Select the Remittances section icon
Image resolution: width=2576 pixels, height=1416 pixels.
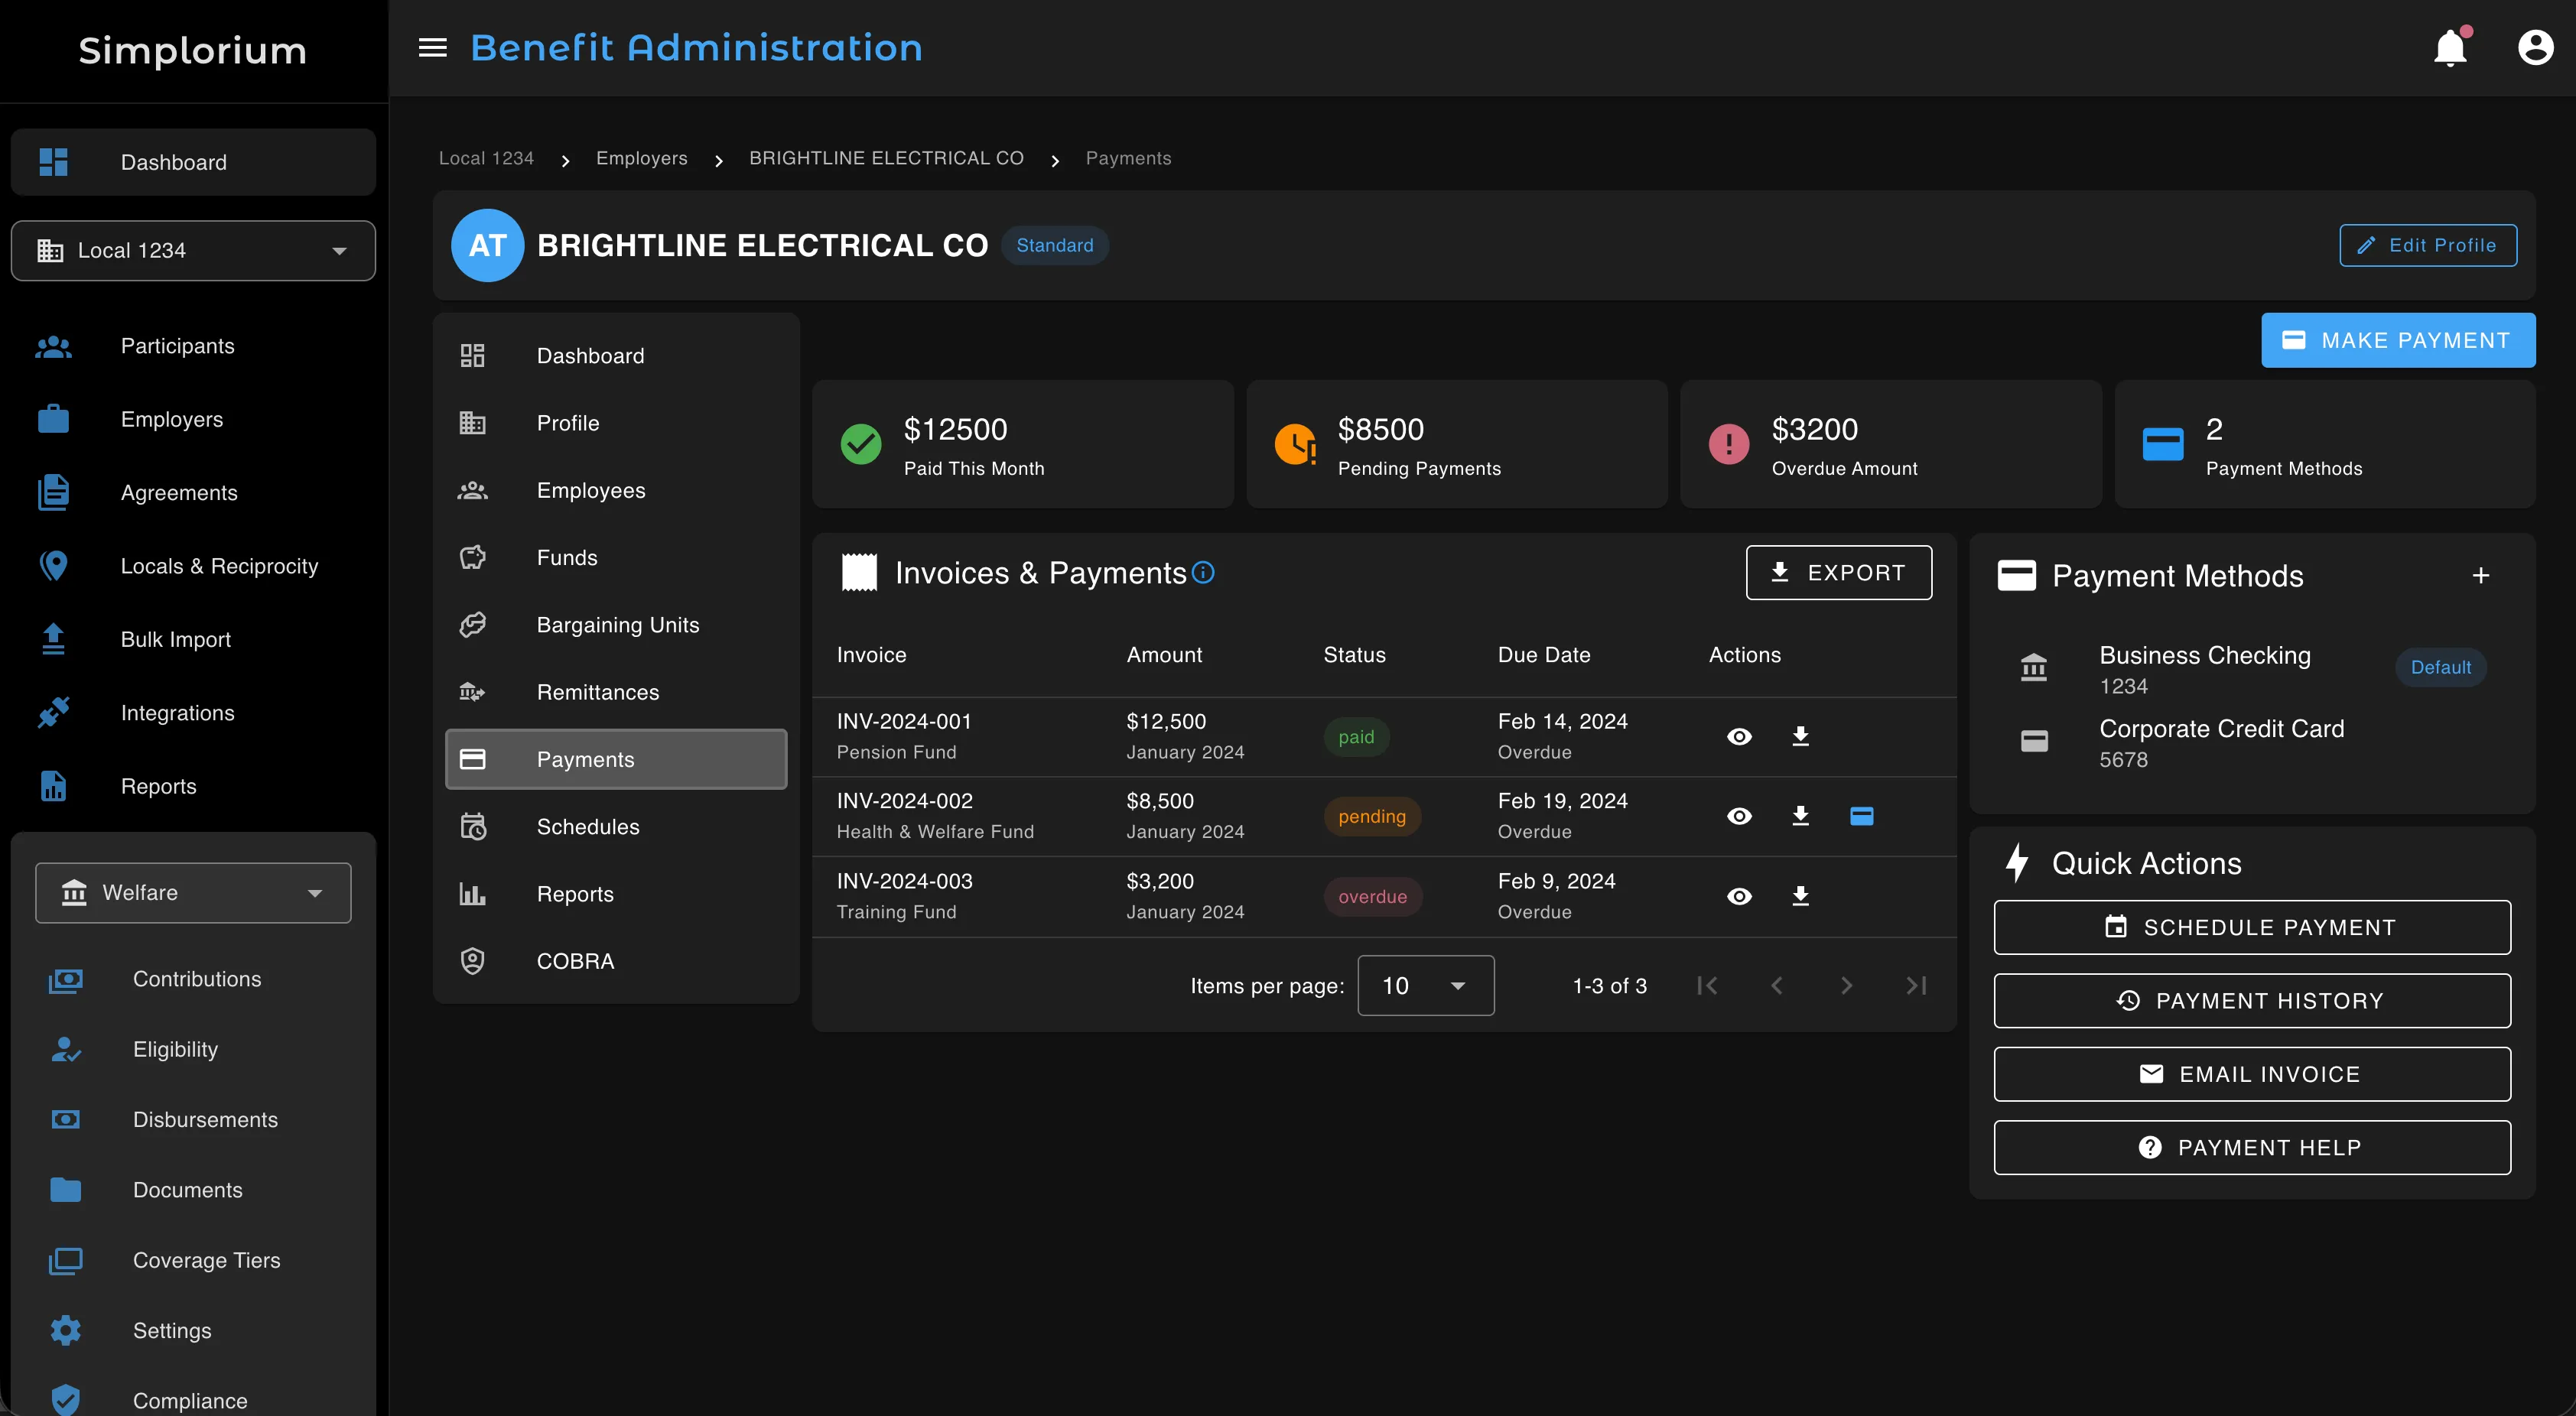471,691
